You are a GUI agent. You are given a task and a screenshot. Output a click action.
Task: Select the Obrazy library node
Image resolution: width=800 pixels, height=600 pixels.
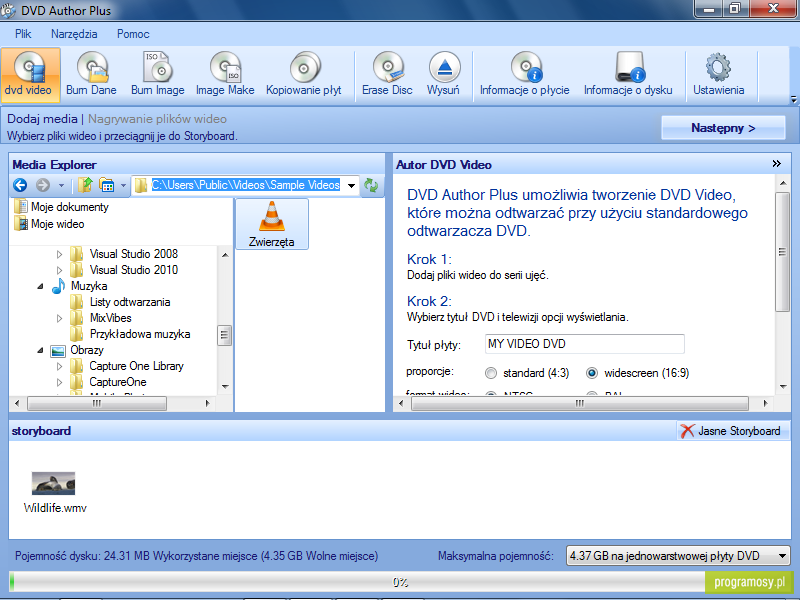[x=77, y=350]
